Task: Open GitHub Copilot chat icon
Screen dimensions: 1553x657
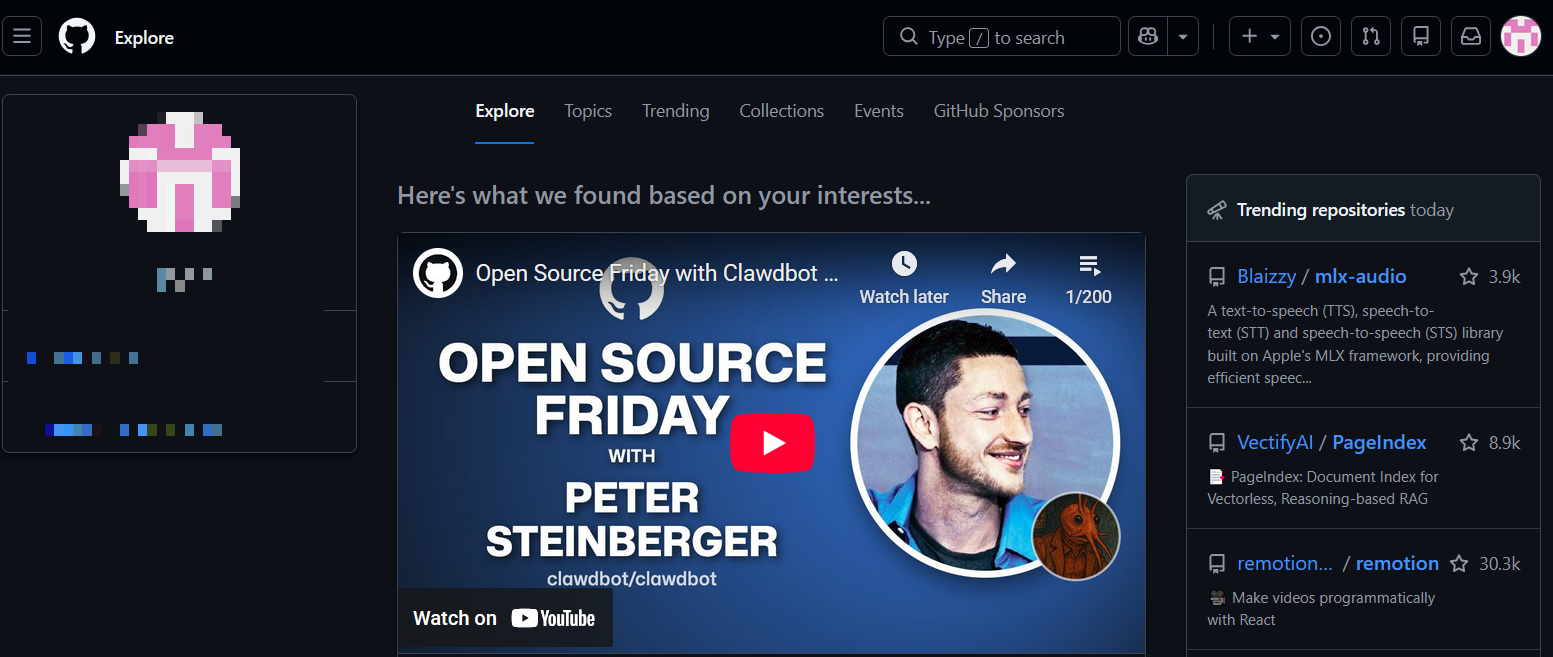Action: [1147, 37]
